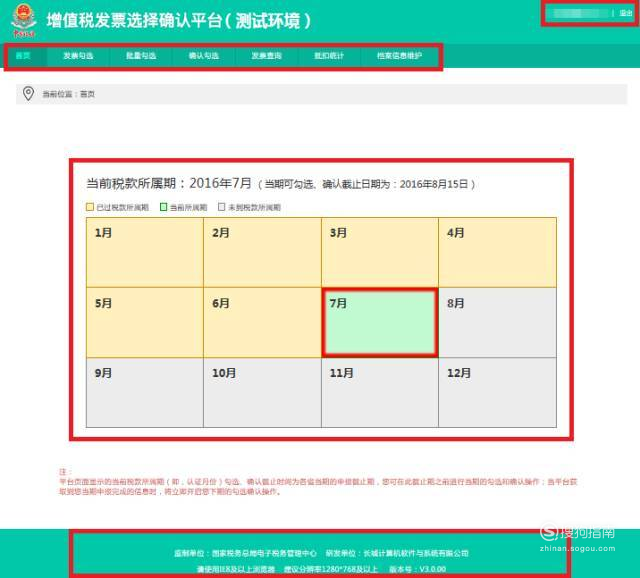Choose the 11月 month cell
This screenshot has width=640, height=578.
point(380,393)
